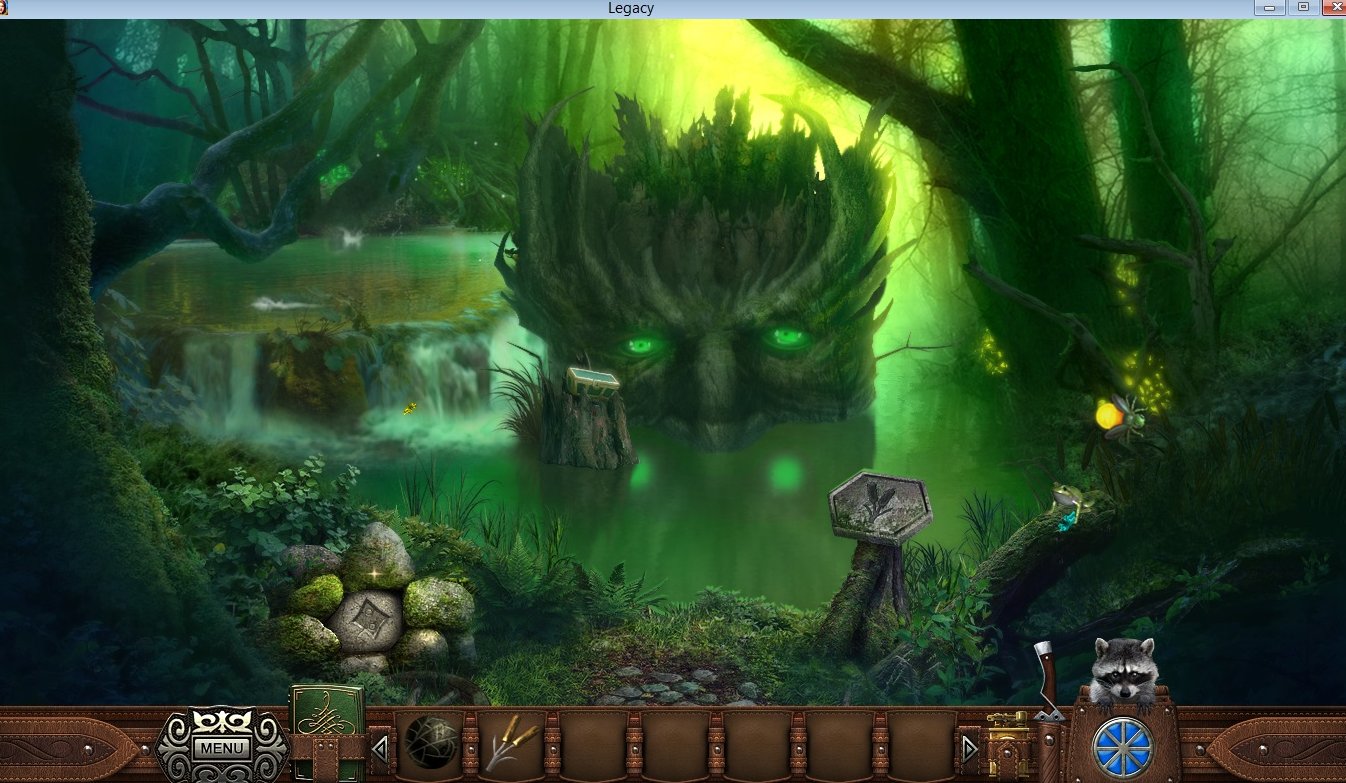Inspect the hexagonal stone signpost

click(x=880, y=508)
